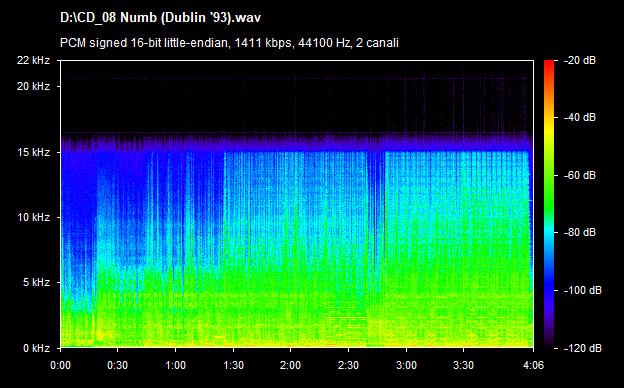
Task: Click the file title D:\CD_08 Numb (Dublin '93).wav
Action: click(160, 18)
